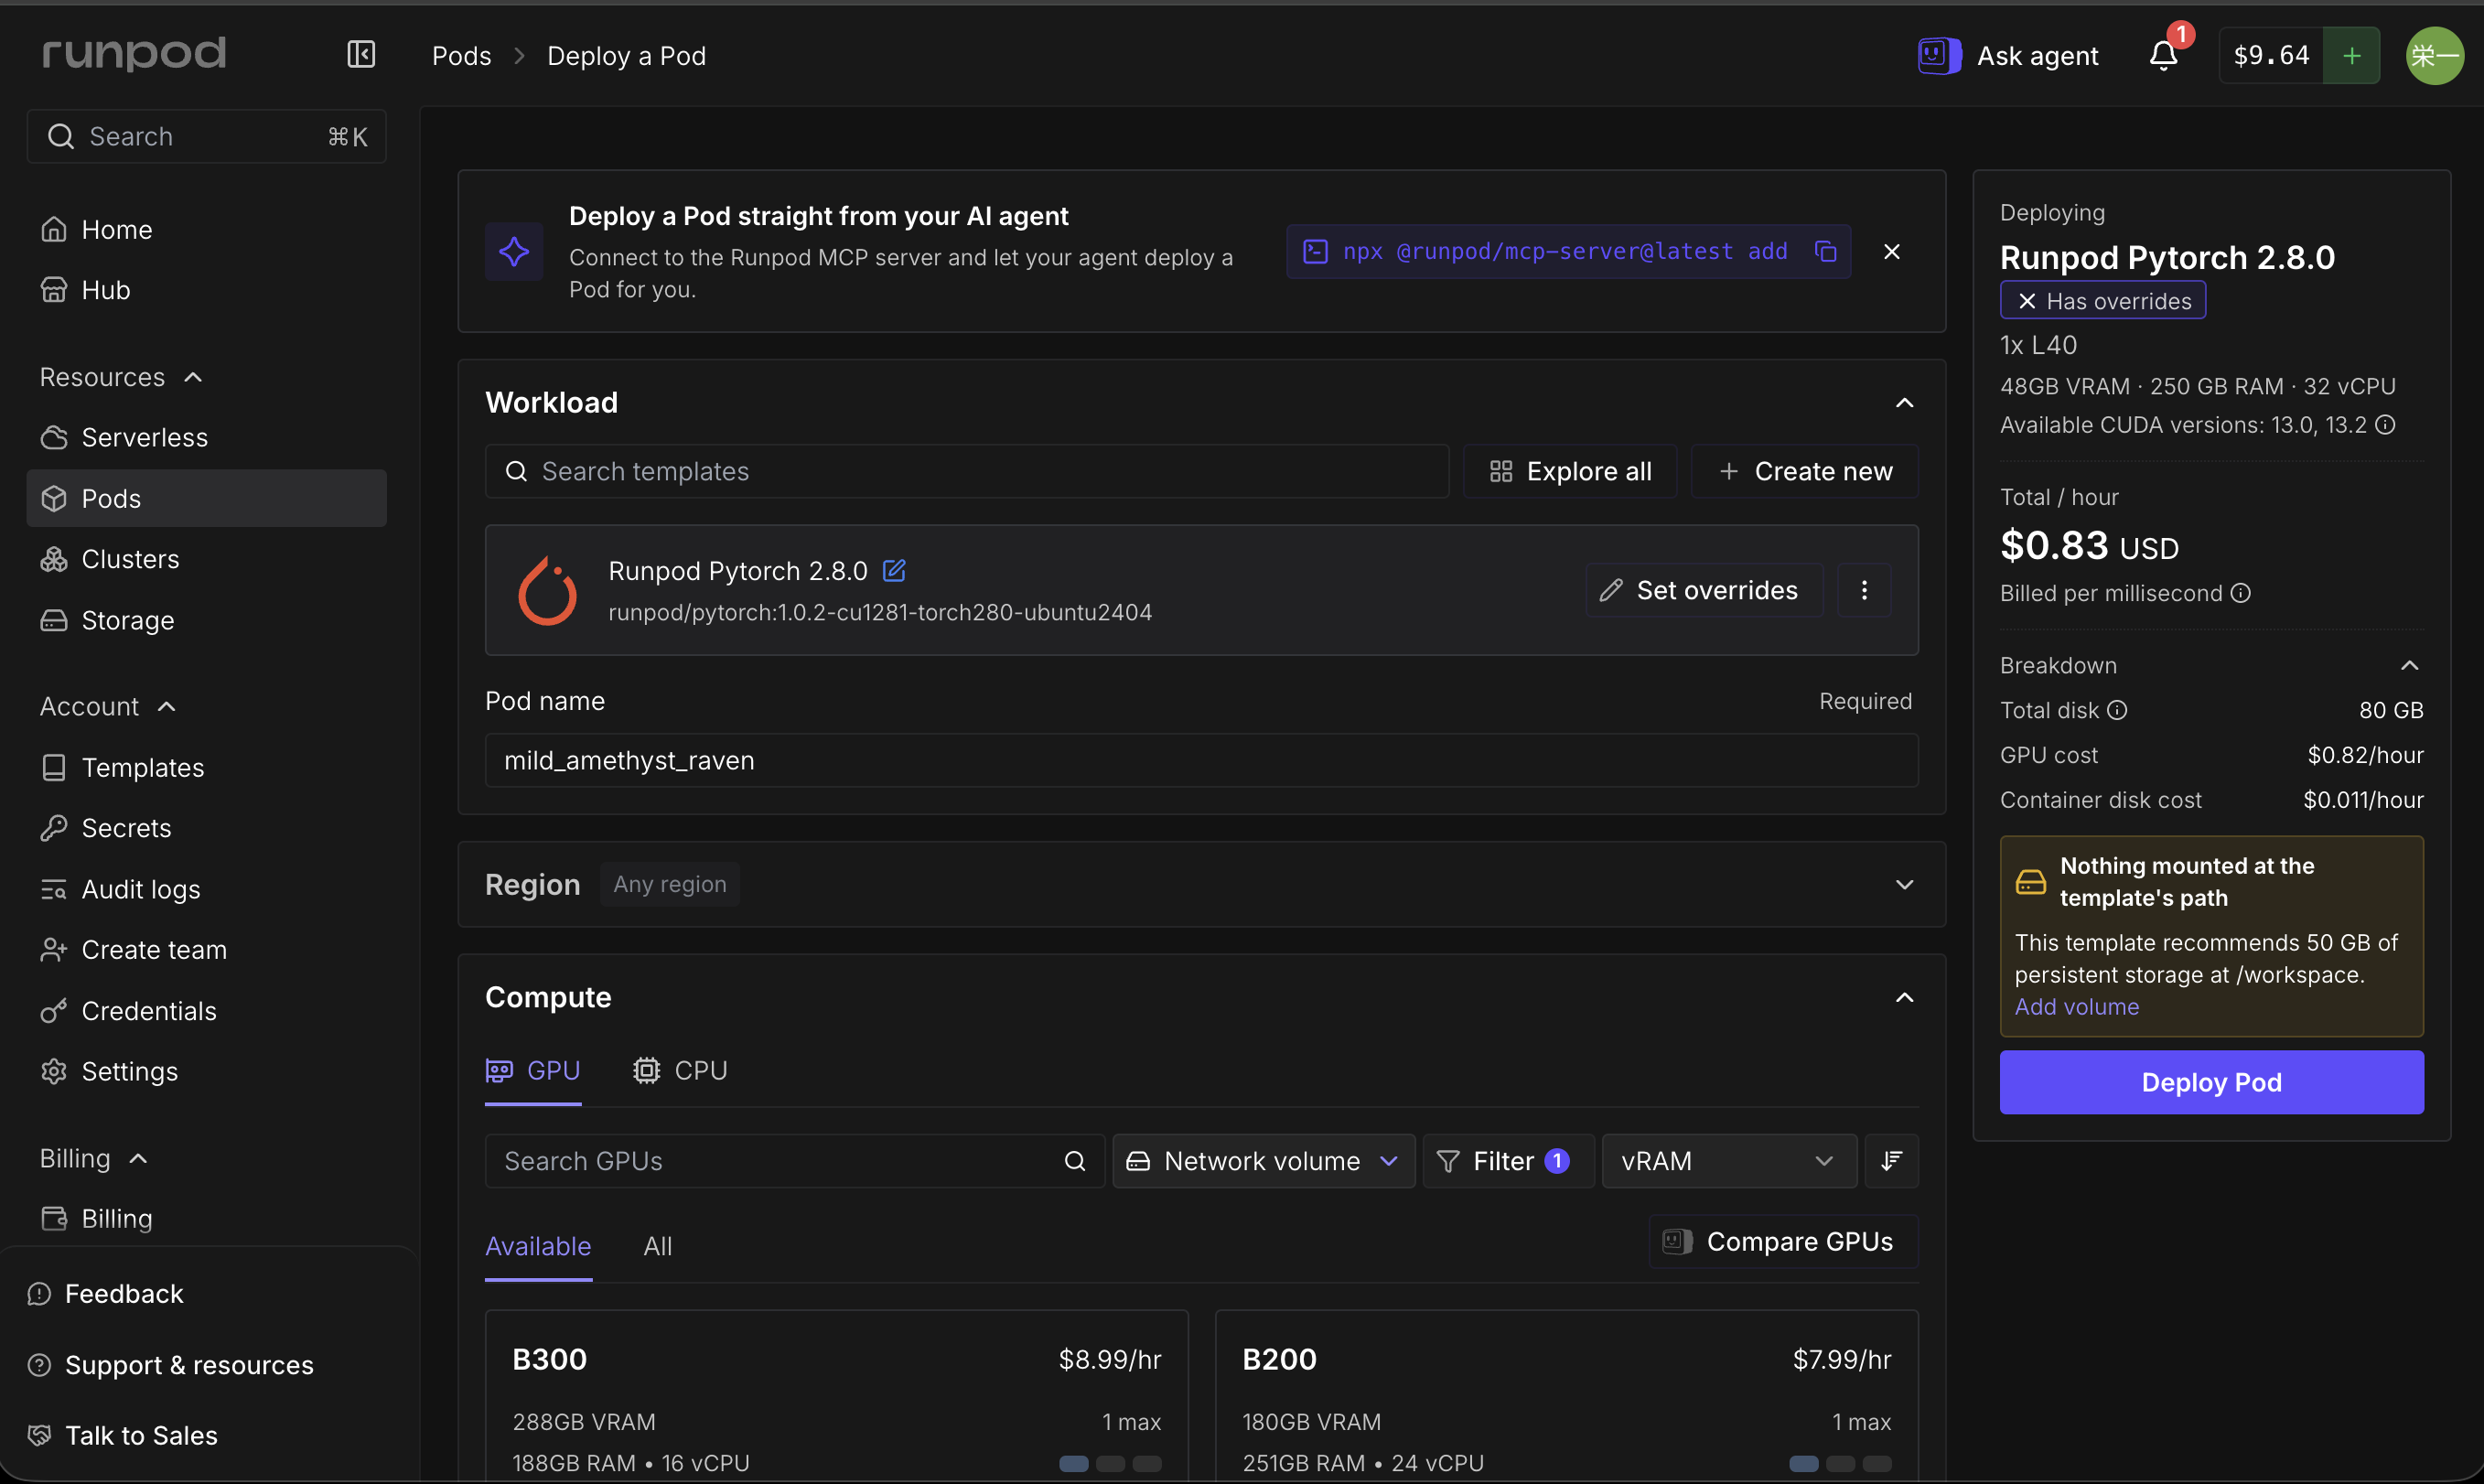This screenshot has width=2484, height=1484.
Task: Open Storage in the sidebar
Action: [x=206, y=620]
